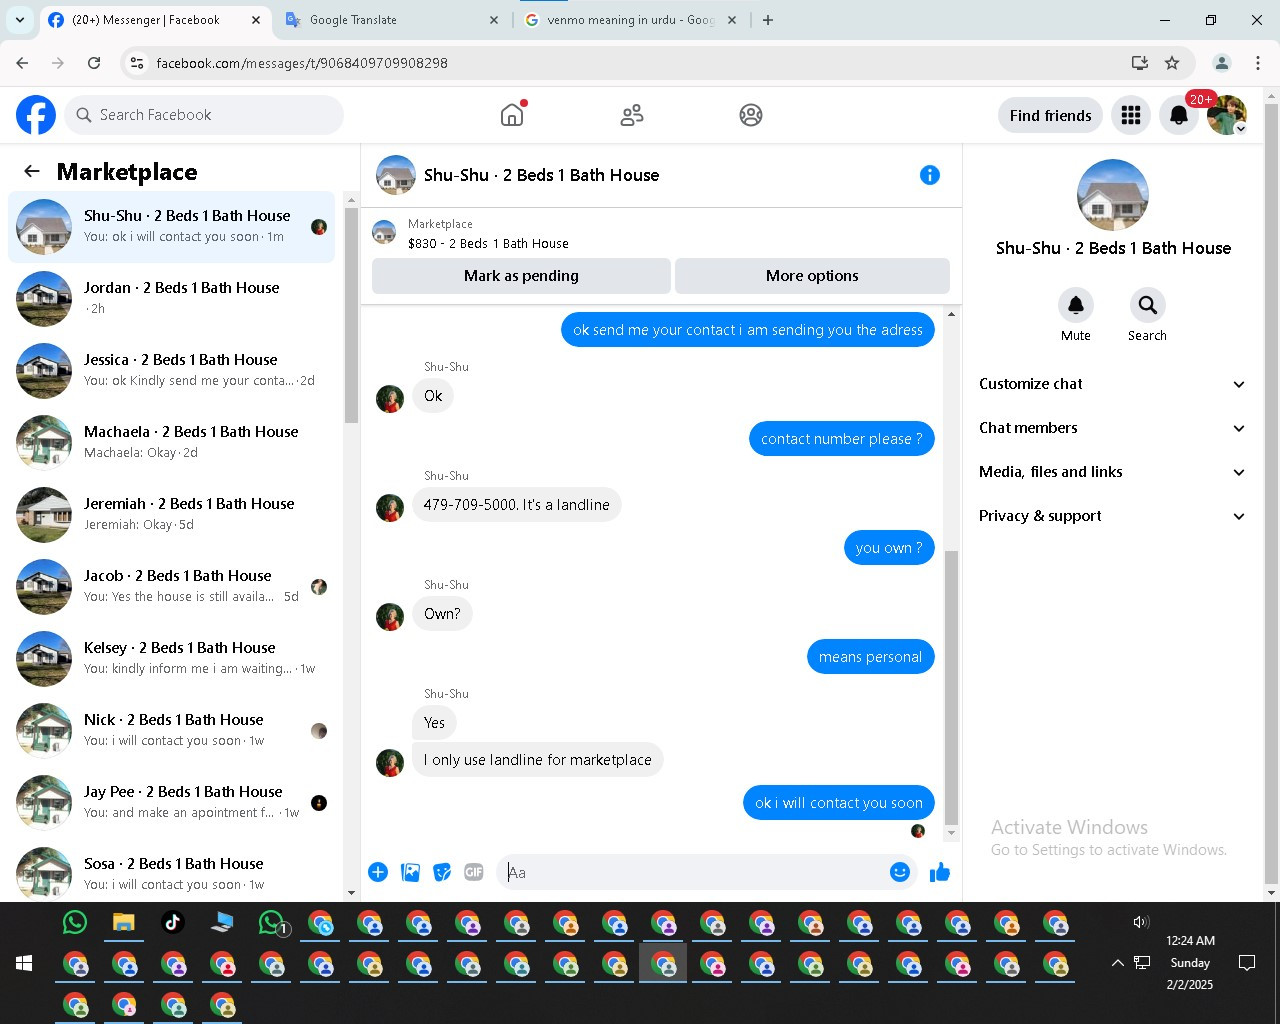Expand Media, files and links section
This screenshot has width=1280, height=1024.
(x=1112, y=472)
